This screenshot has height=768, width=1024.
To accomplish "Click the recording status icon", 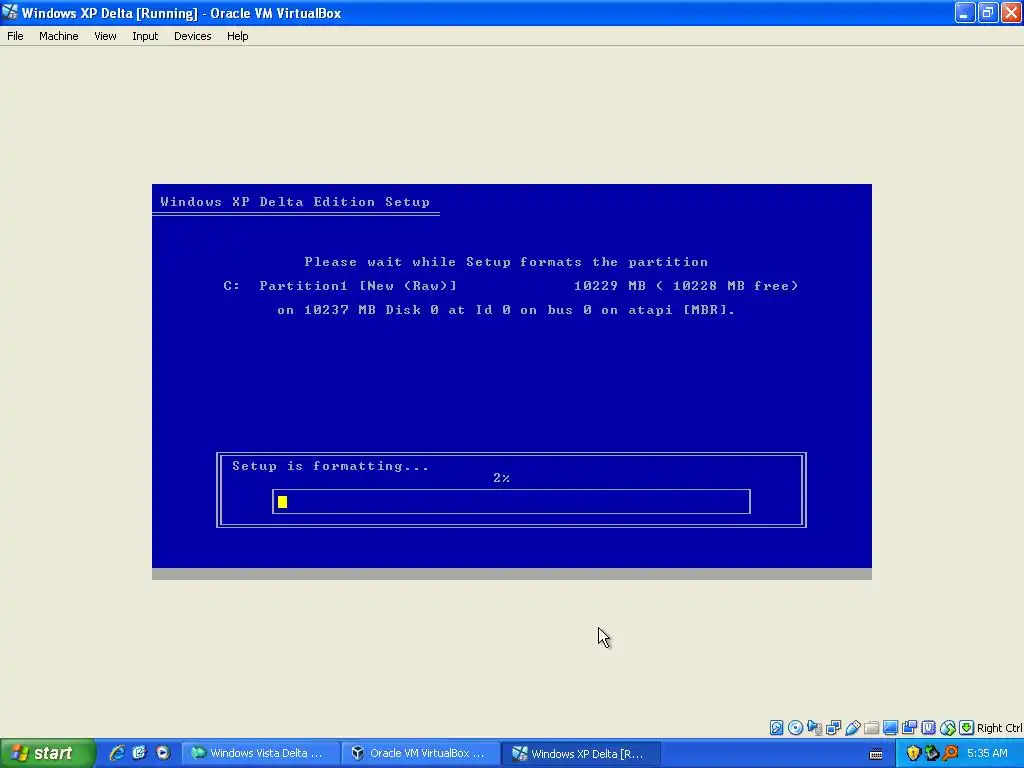I will click(x=909, y=728).
